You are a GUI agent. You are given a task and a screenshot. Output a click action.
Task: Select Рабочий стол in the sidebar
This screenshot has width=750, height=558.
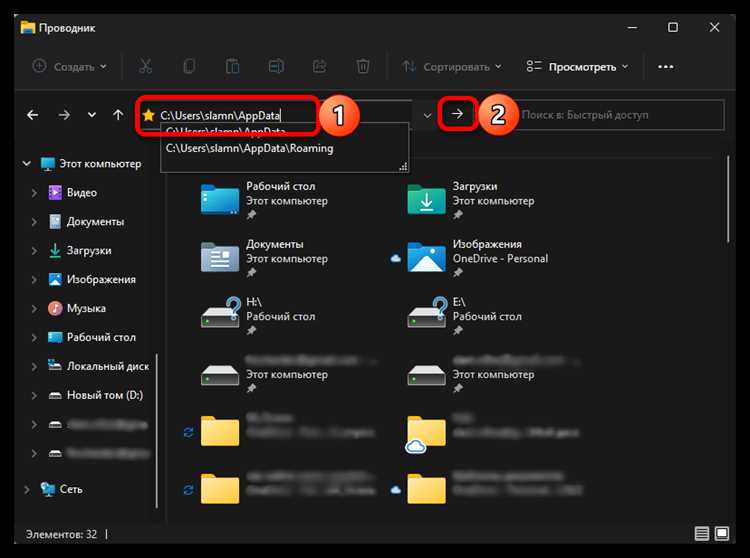coord(101,337)
